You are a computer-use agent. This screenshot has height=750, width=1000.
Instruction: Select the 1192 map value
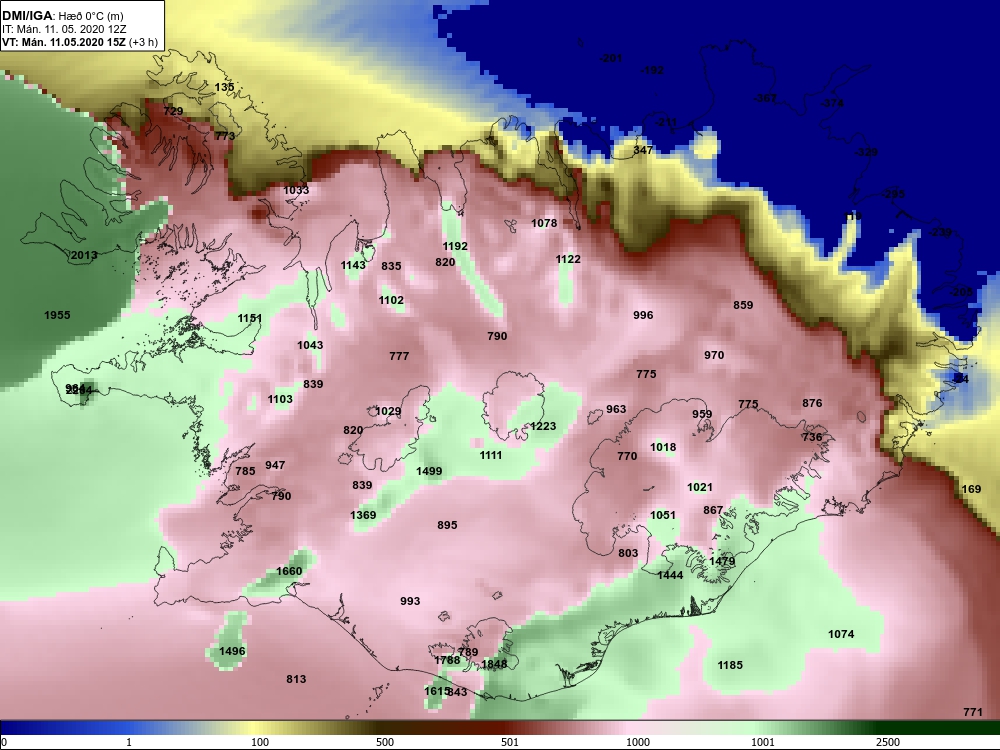[455, 246]
